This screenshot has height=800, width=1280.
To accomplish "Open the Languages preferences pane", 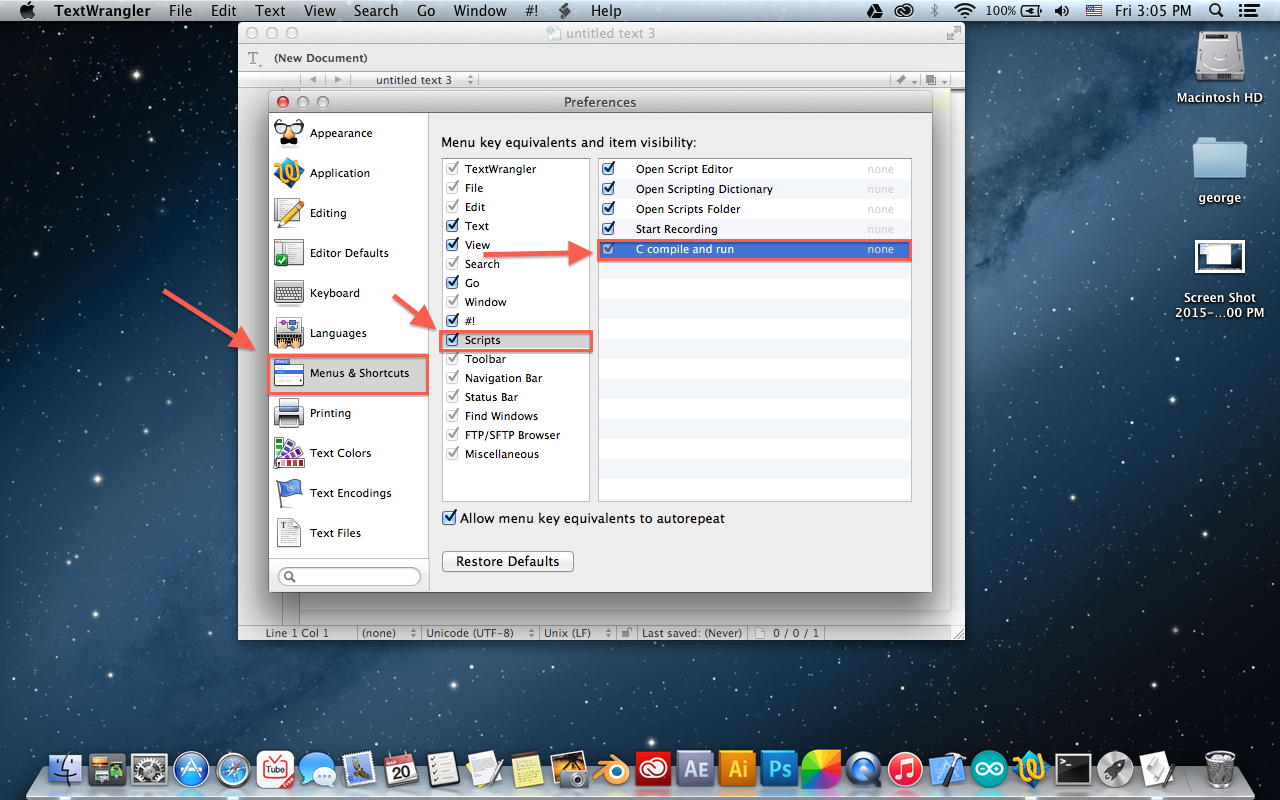I will click(x=348, y=333).
